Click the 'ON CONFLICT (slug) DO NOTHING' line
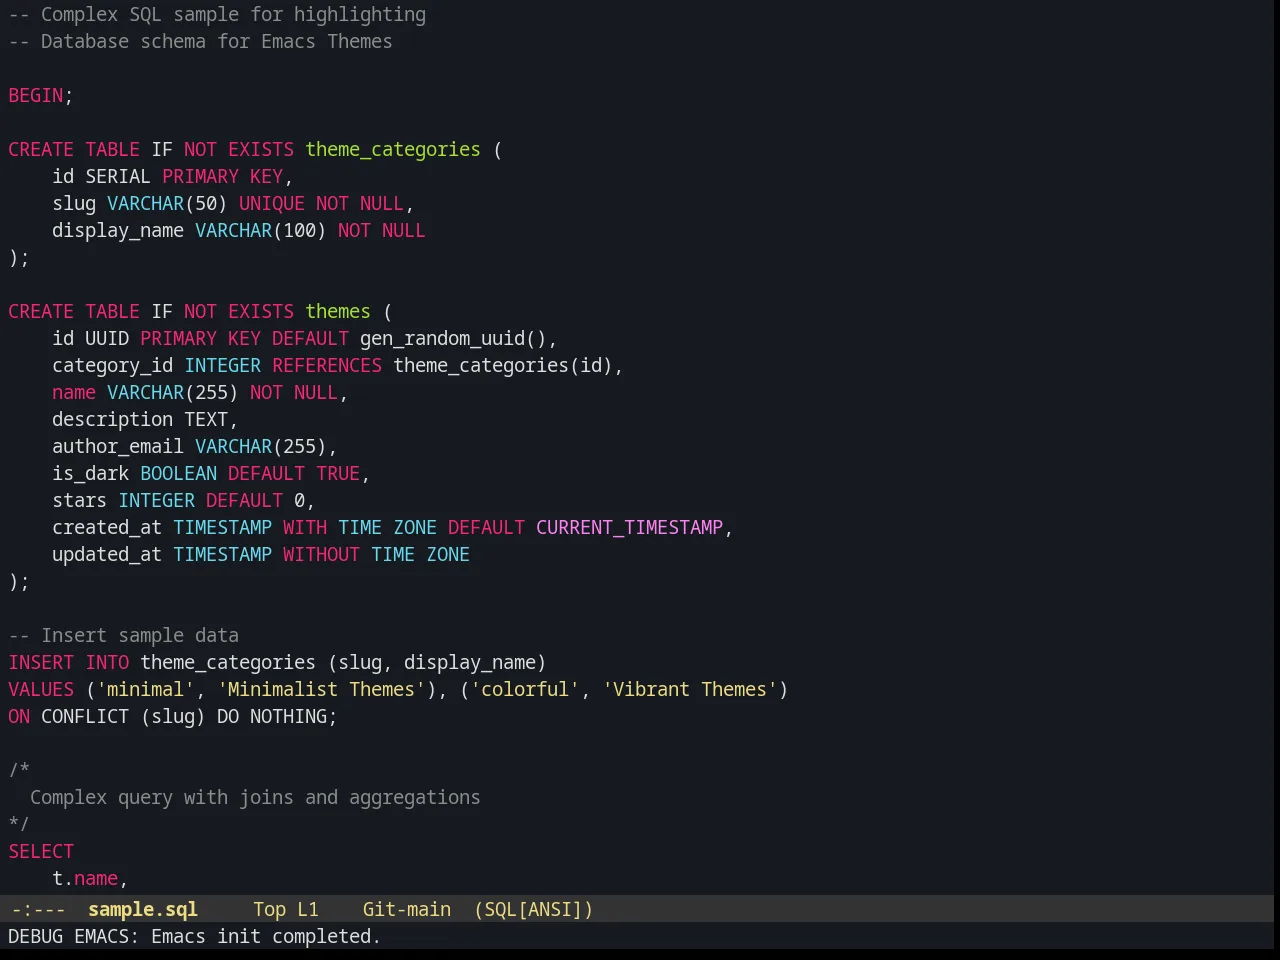This screenshot has height=960, width=1280. click(x=173, y=716)
